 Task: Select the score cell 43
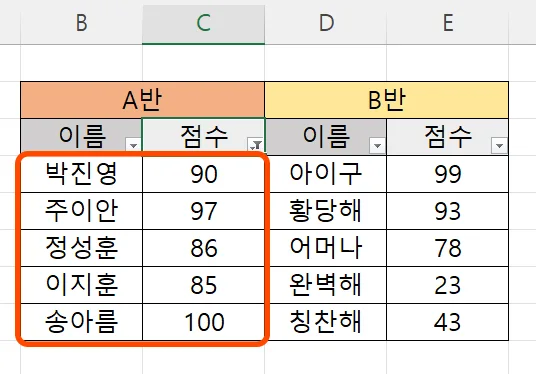(x=447, y=322)
